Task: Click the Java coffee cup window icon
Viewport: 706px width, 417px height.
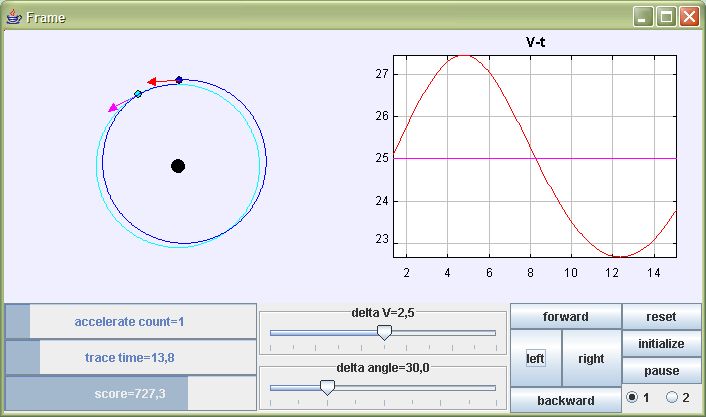Action: pyautogui.click(x=14, y=17)
